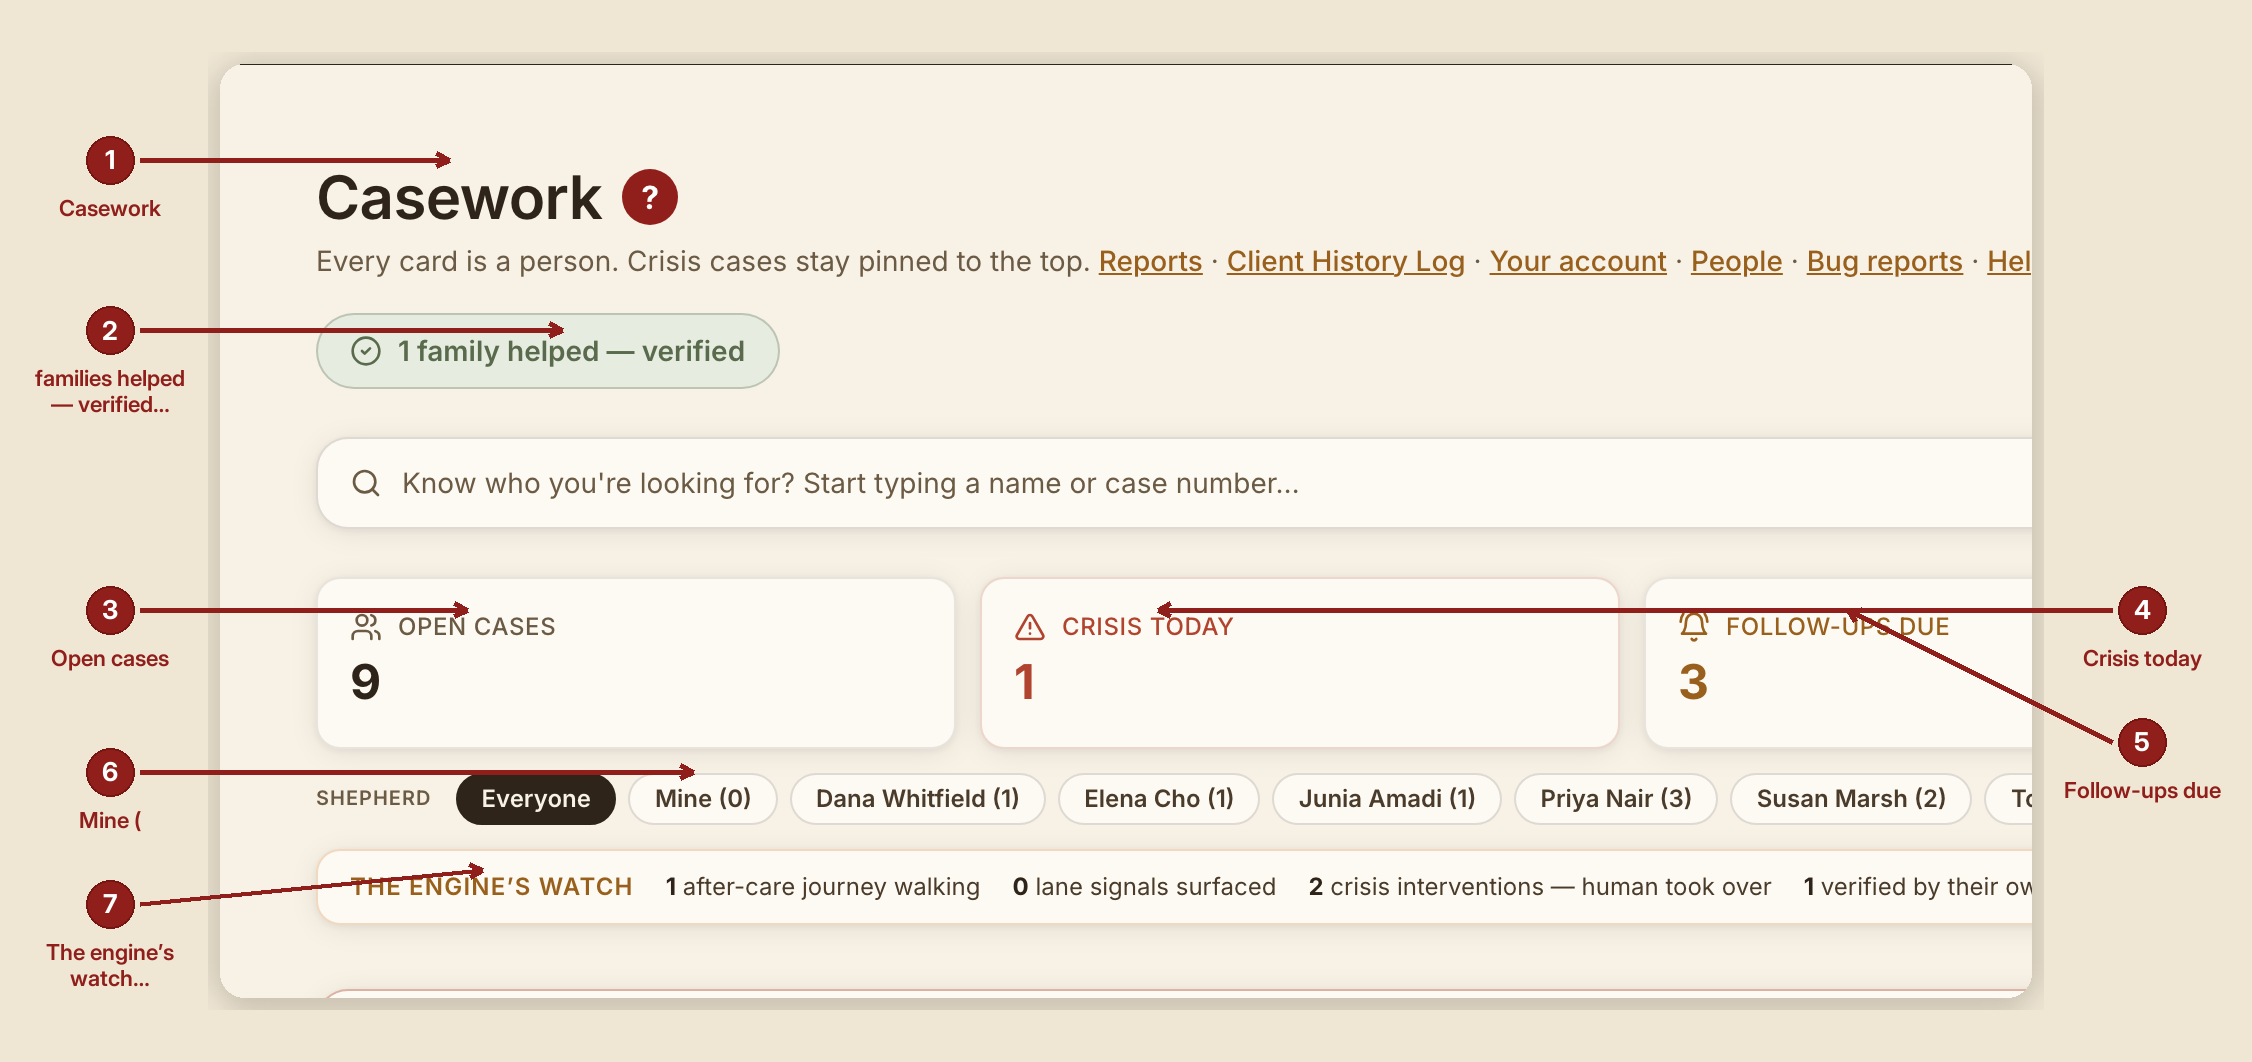This screenshot has width=2252, height=1062.
Task: Open the Crisis Today card
Action: coord(1300,663)
